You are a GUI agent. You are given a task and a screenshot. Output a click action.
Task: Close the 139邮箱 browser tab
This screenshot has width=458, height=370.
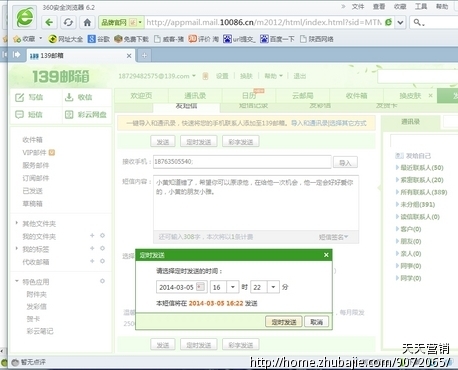pyautogui.click(x=129, y=56)
